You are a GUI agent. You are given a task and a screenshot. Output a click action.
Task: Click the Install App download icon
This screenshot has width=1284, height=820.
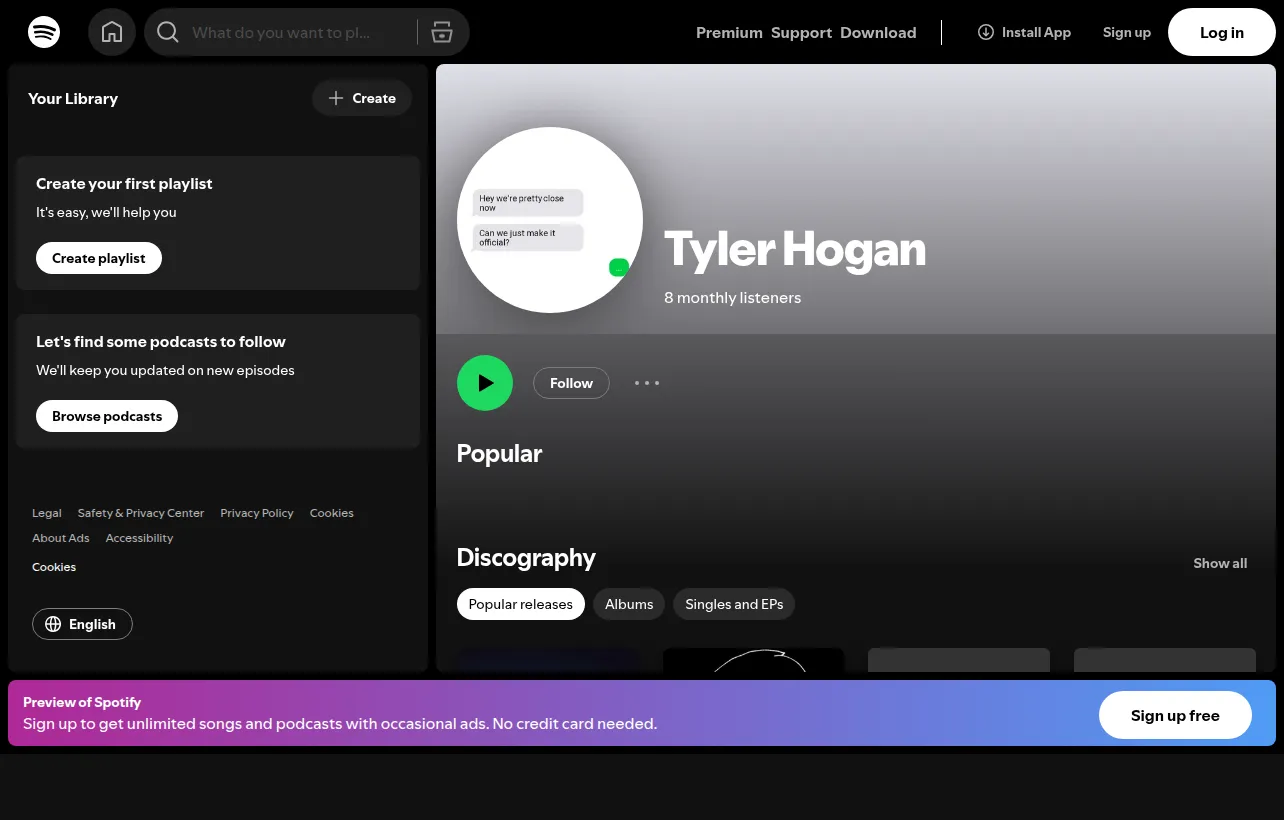coord(985,32)
